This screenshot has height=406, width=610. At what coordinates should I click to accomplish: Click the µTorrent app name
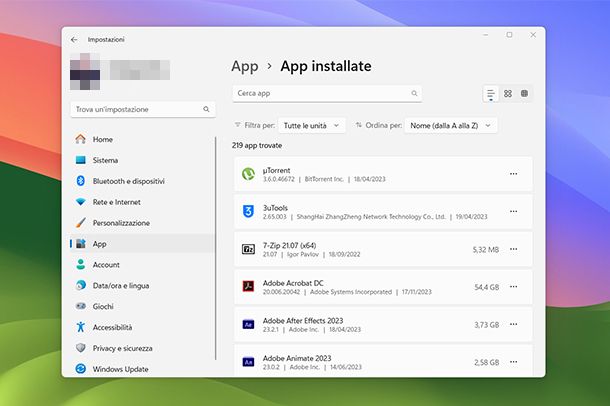[x=276, y=170]
